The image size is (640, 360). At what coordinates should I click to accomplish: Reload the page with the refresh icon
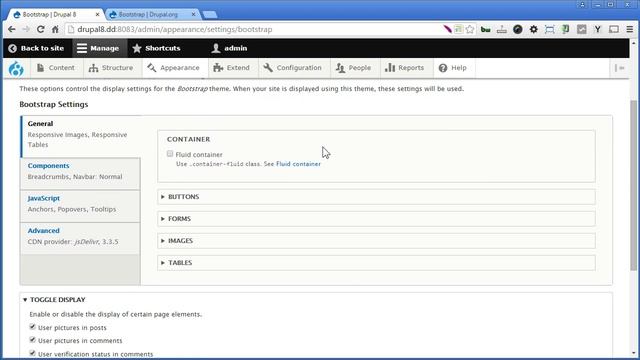40,29
